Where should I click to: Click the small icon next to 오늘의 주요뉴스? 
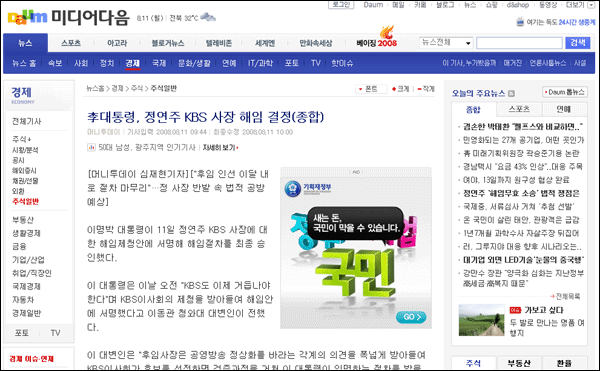pos(511,93)
